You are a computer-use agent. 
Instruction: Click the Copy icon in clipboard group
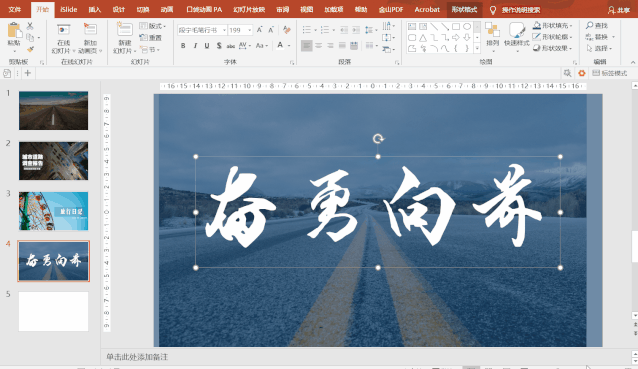tap(30, 37)
